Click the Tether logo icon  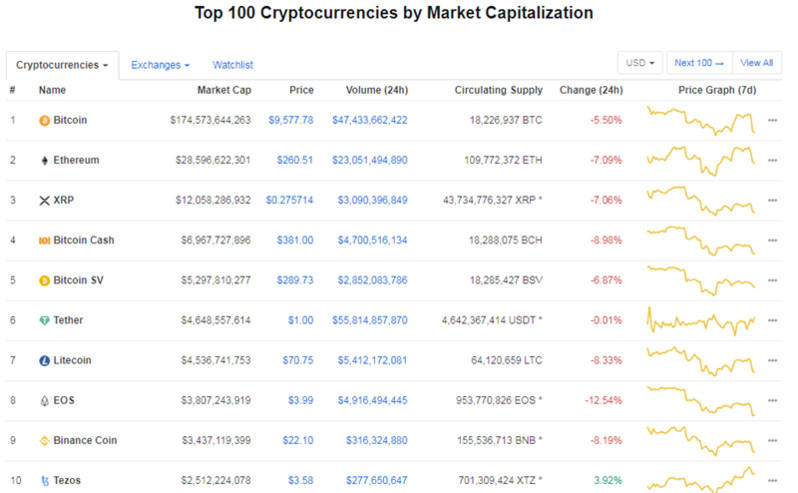[44, 320]
